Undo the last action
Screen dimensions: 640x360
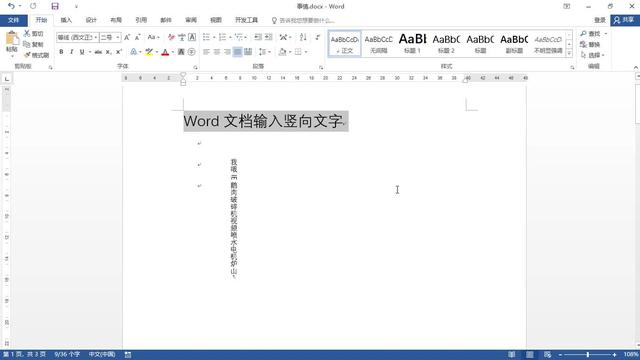click(x=11, y=6)
